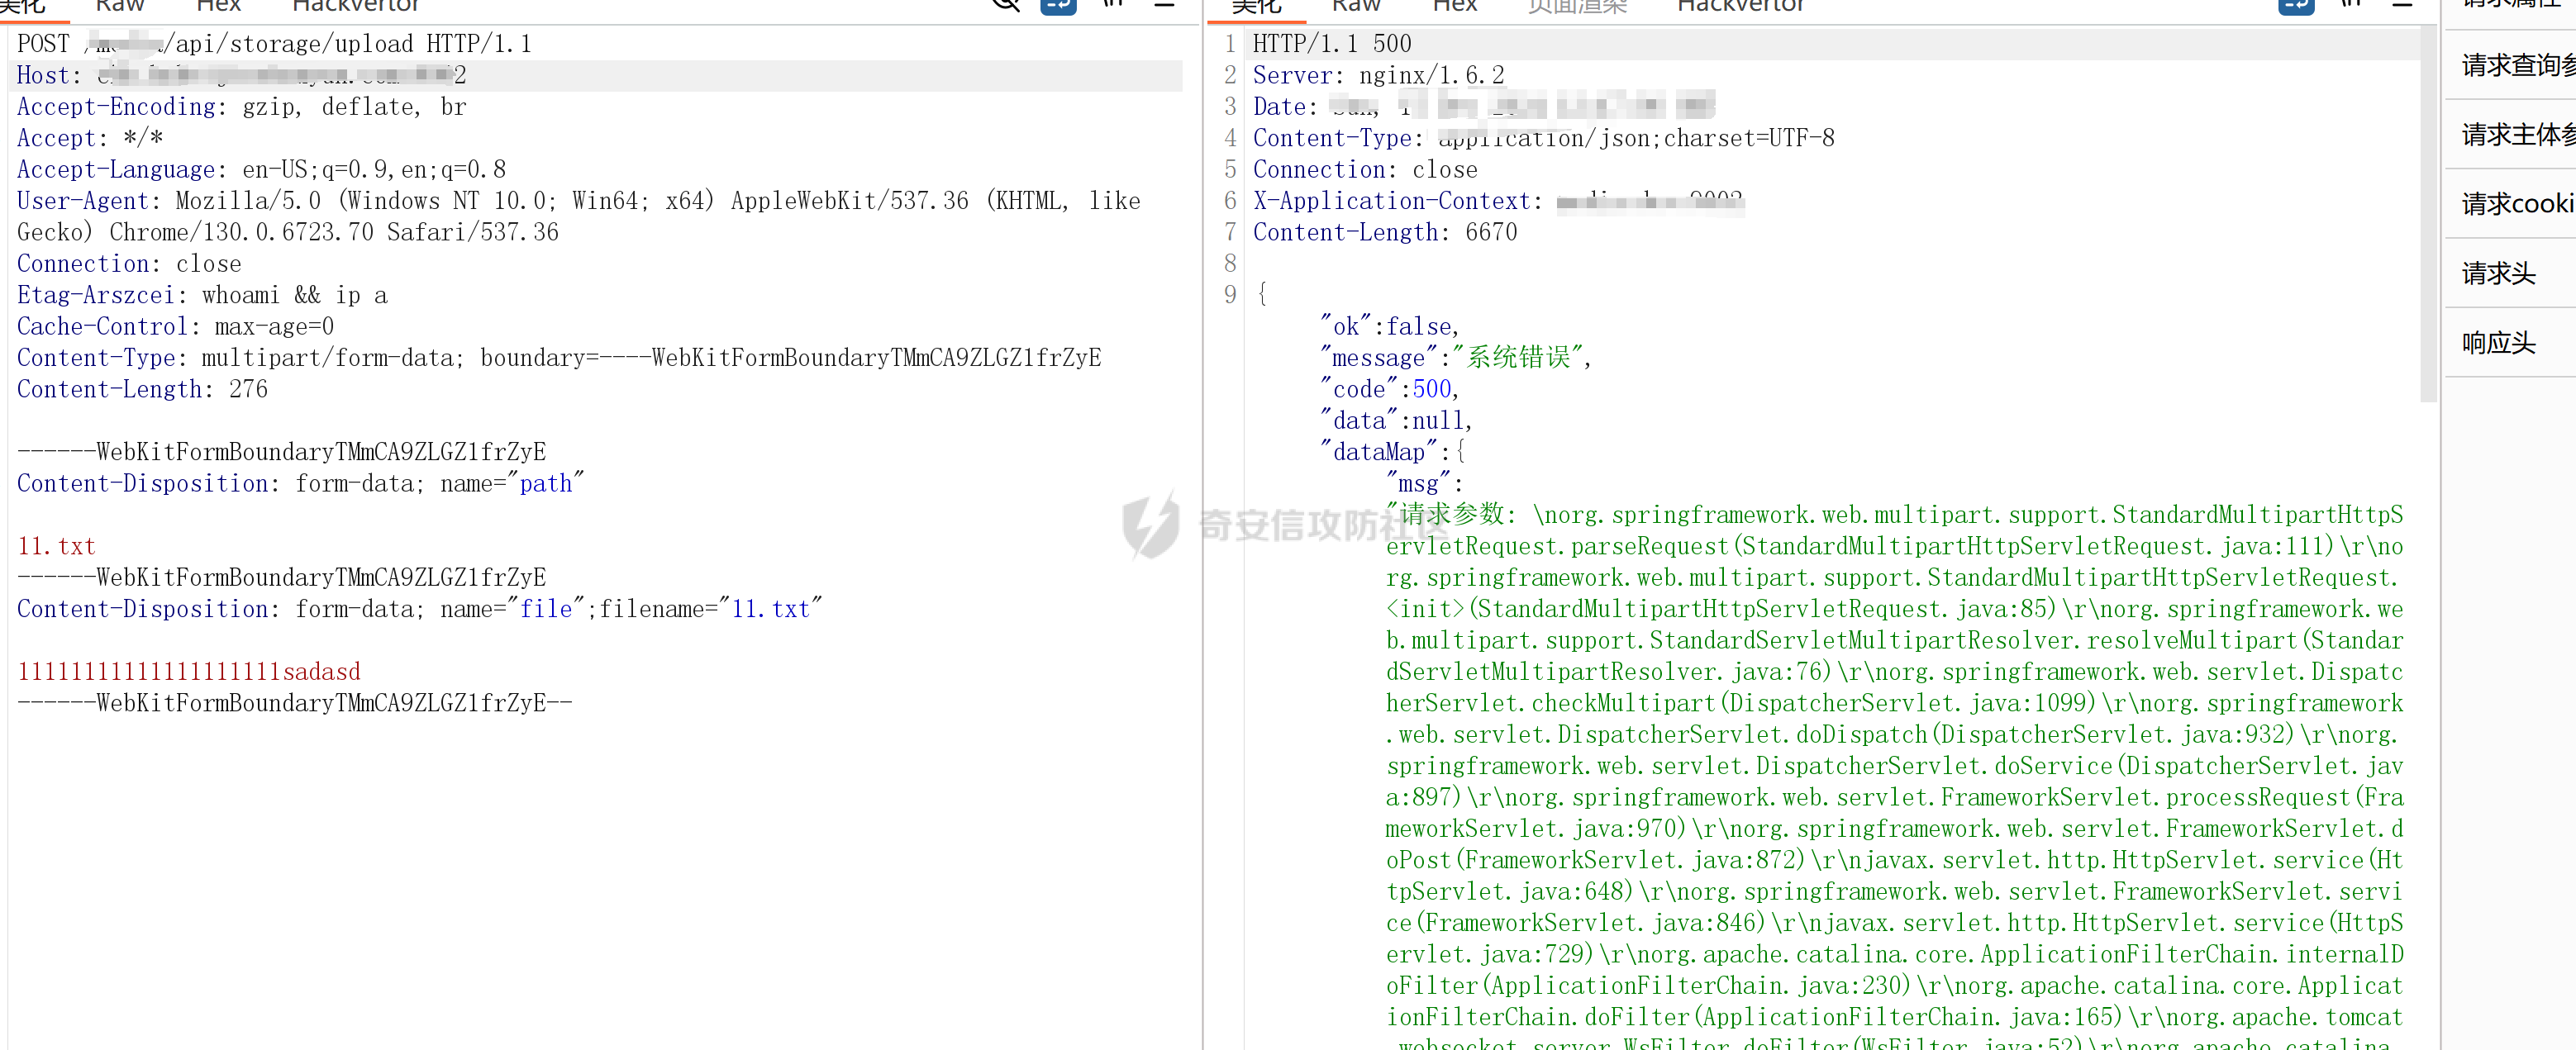2576x1050 pixels.
Task: Toggle request non-printable \n characters icon
Action: click(1113, 5)
